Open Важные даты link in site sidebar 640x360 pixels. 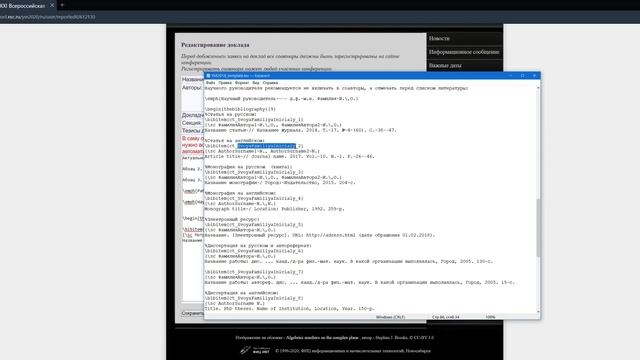(x=445, y=65)
